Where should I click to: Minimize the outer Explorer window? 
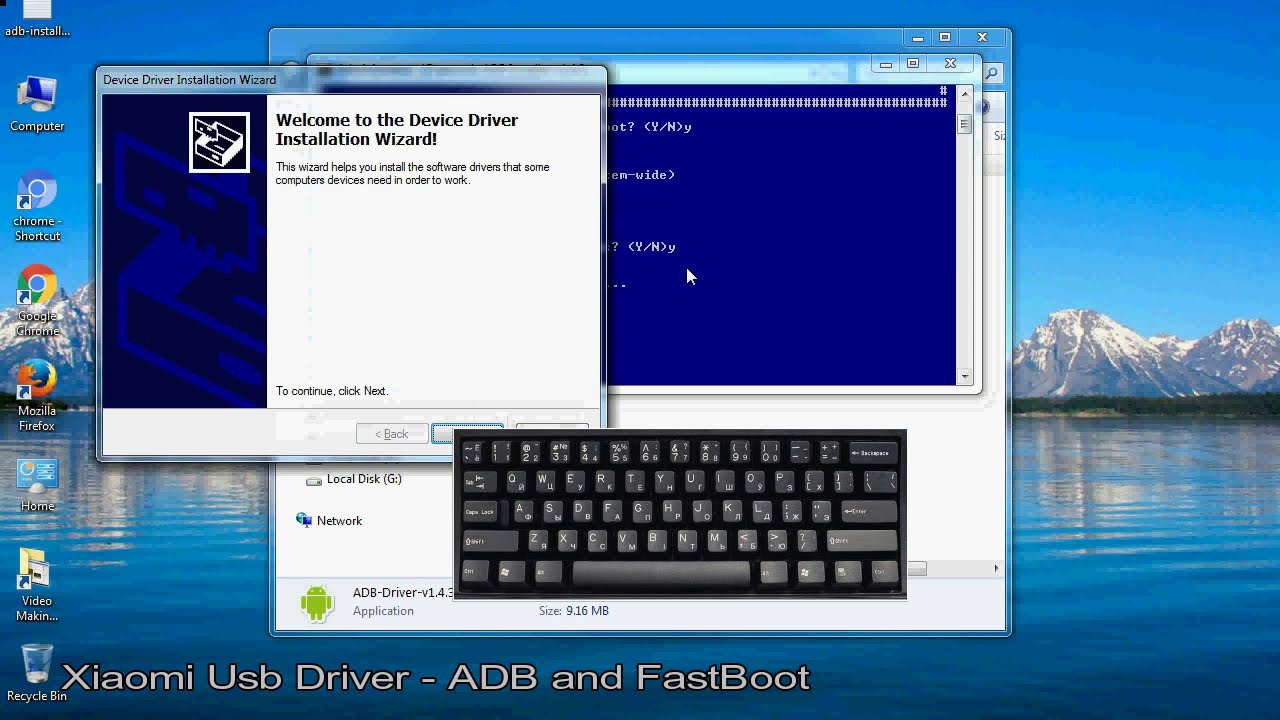[x=917, y=38]
